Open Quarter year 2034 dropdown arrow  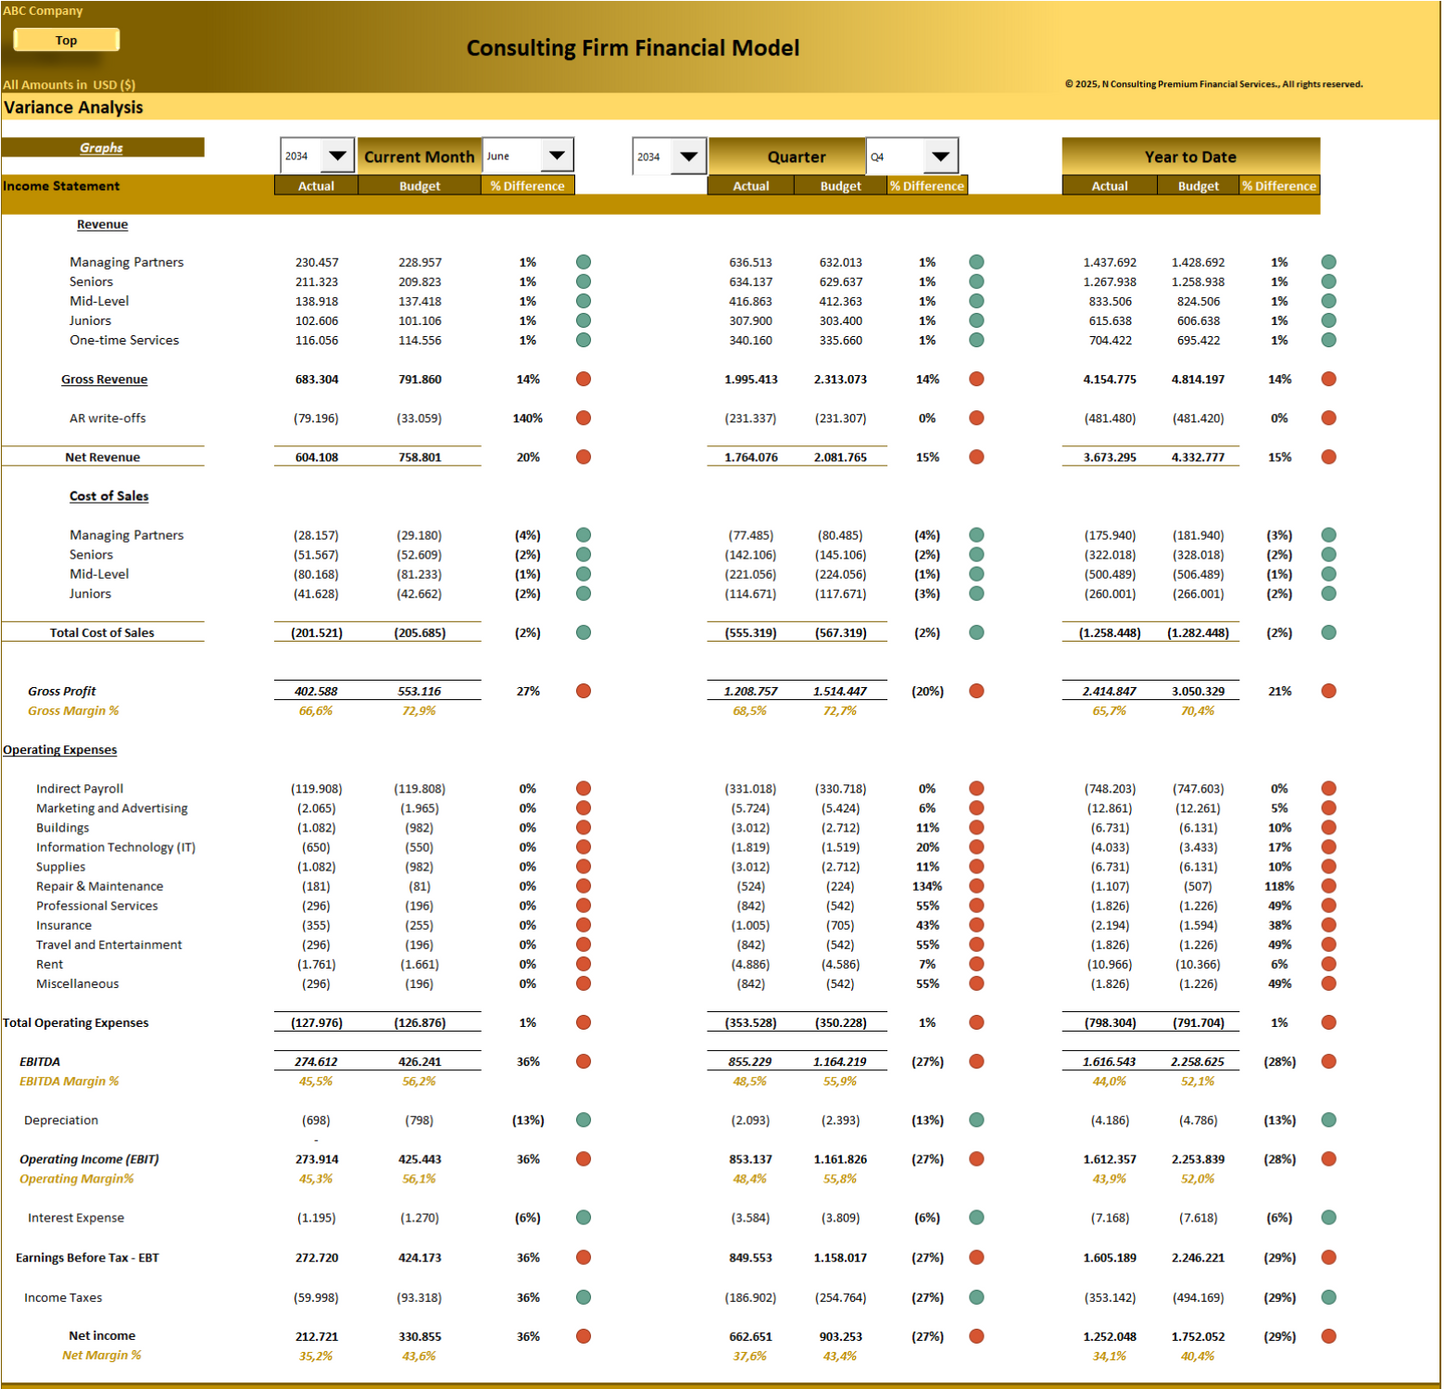click(689, 157)
